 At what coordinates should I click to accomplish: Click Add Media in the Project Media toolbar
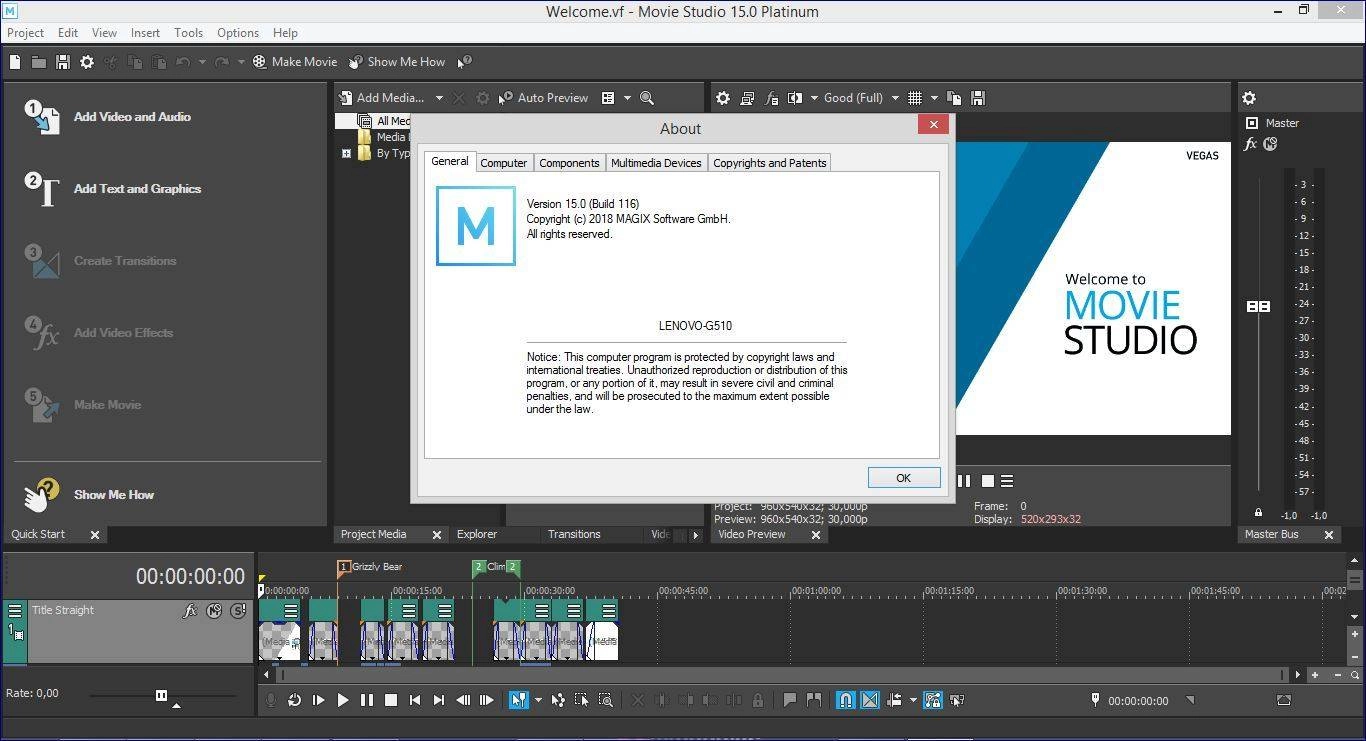(x=382, y=98)
